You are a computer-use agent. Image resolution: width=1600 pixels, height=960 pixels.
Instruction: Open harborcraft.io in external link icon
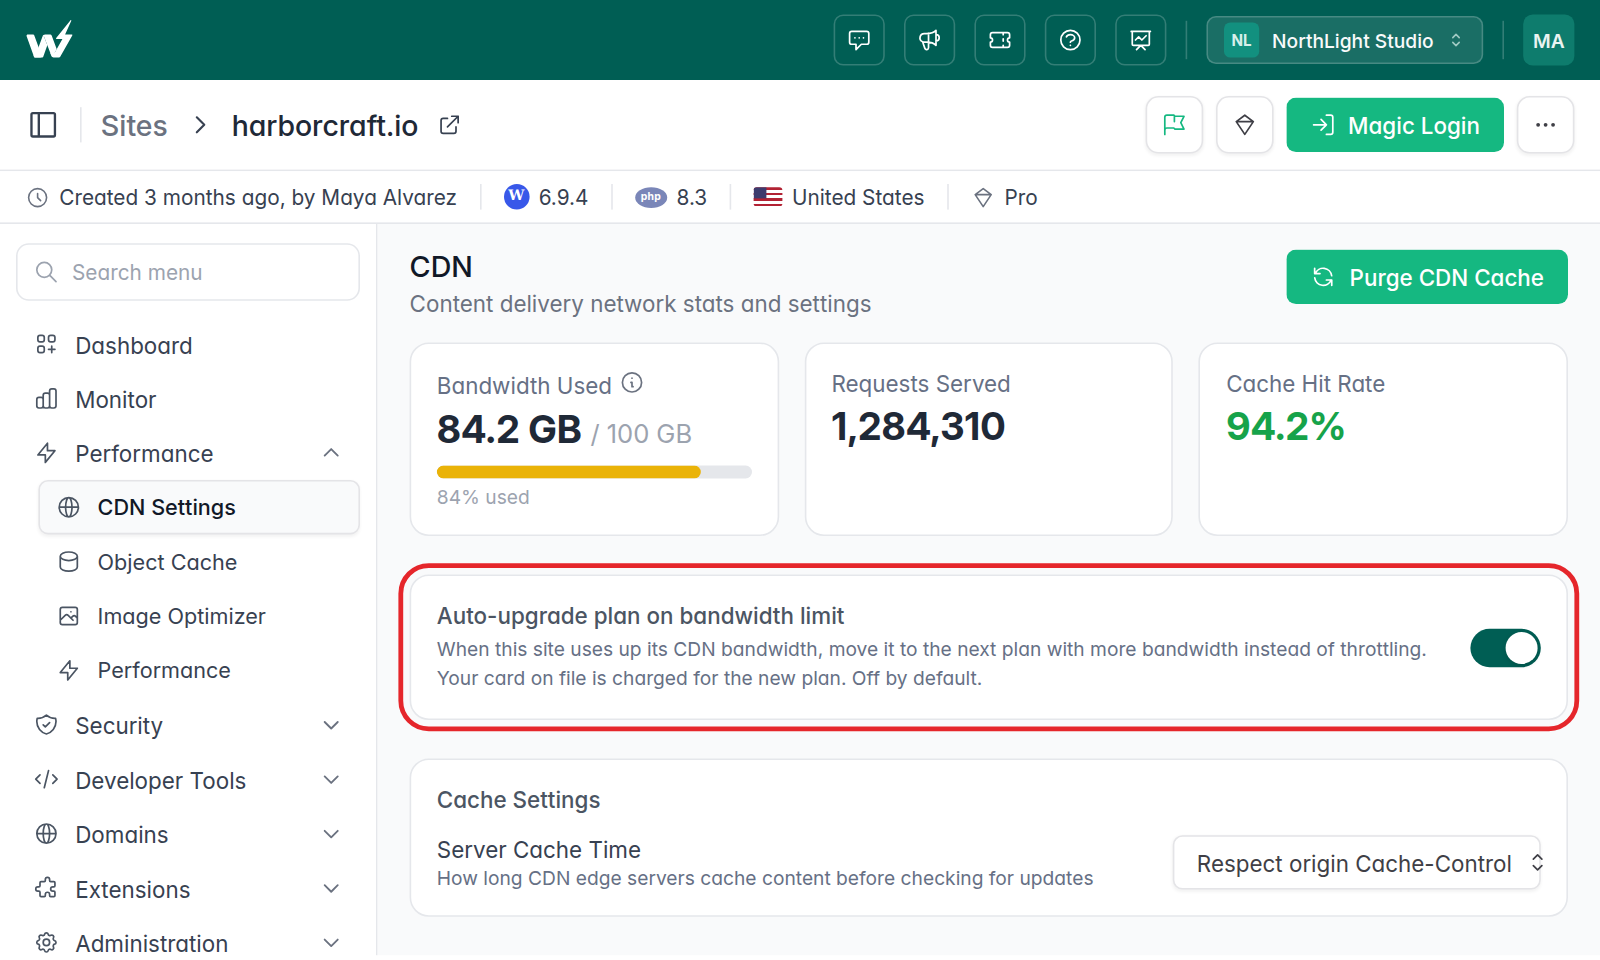click(x=450, y=125)
